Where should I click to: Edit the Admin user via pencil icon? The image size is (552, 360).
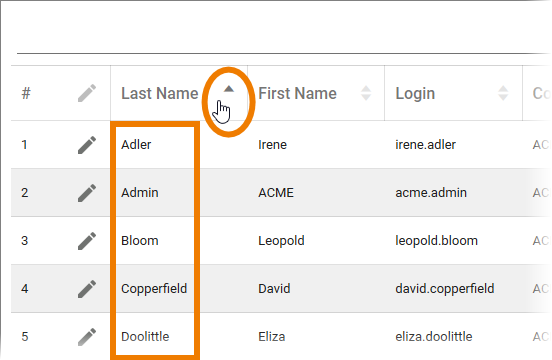(87, 192)
